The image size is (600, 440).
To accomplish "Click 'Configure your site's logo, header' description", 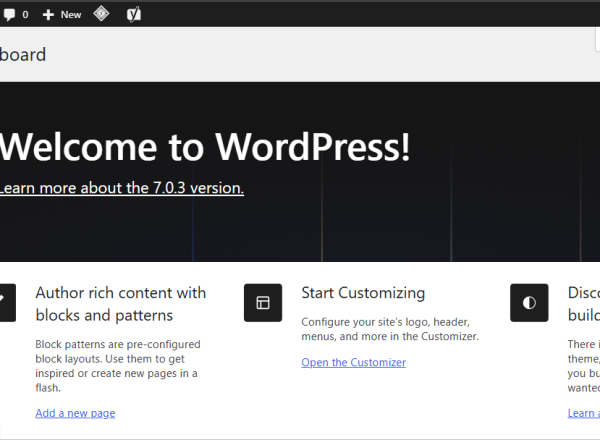I will coord(390,329).
